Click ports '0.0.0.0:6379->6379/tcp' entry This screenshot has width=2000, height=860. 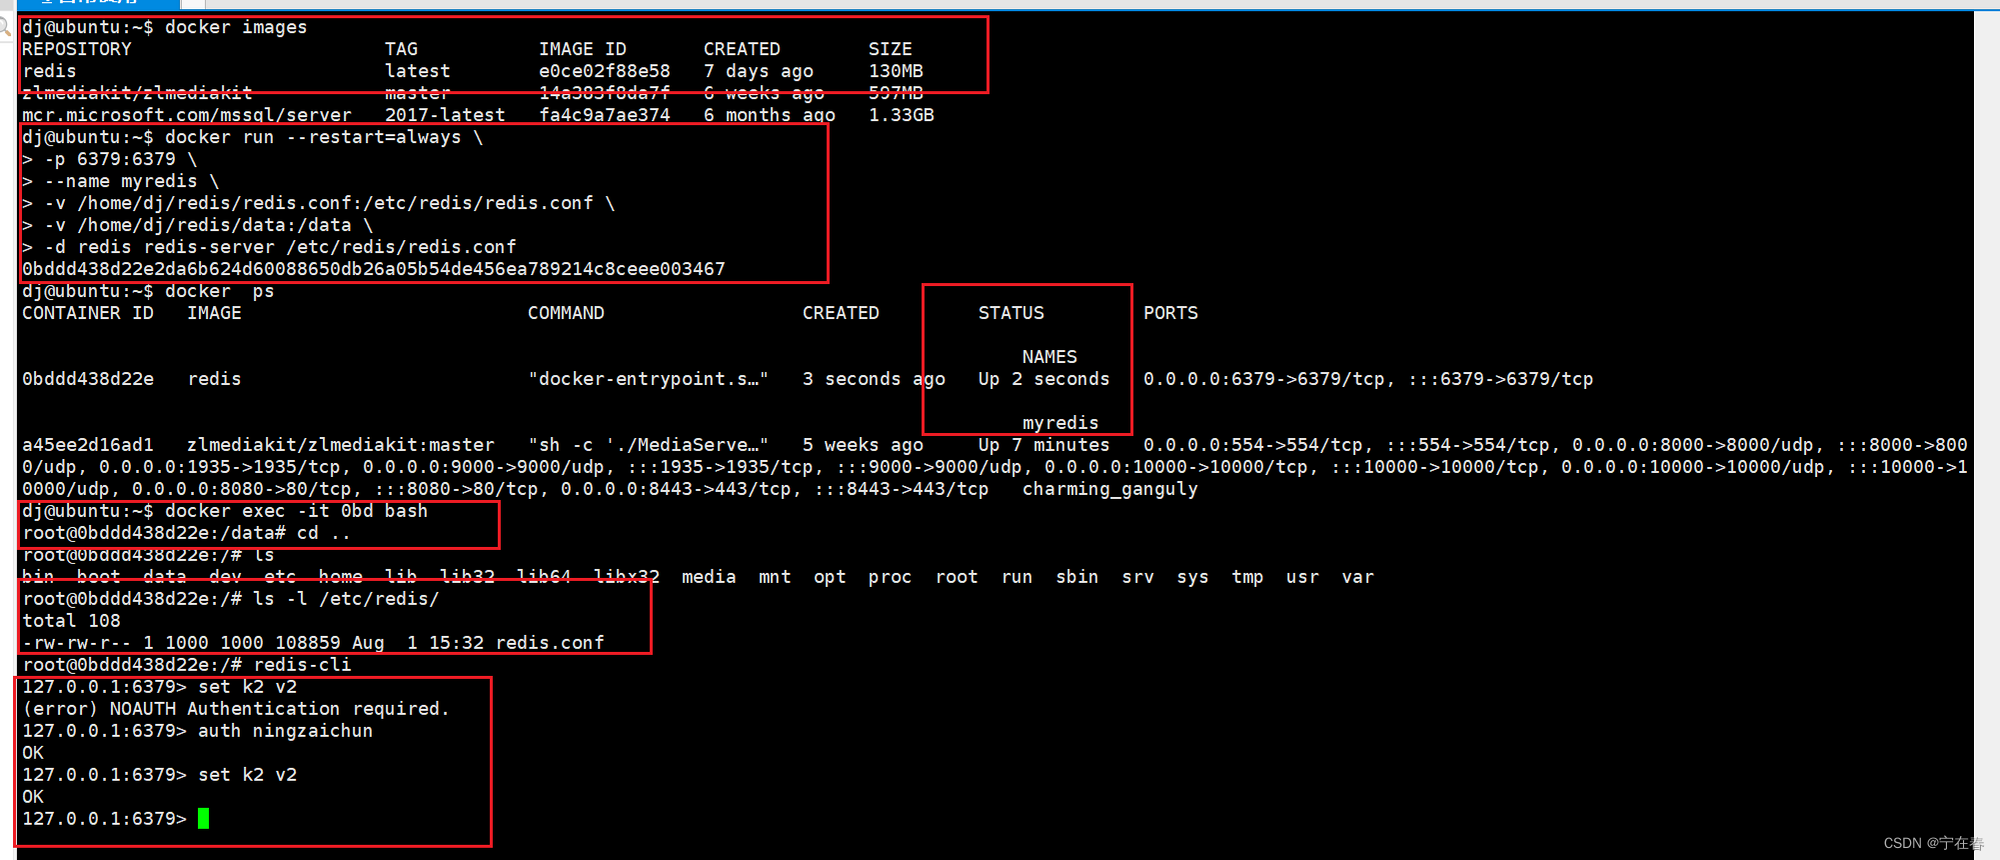click(1264, 379)
